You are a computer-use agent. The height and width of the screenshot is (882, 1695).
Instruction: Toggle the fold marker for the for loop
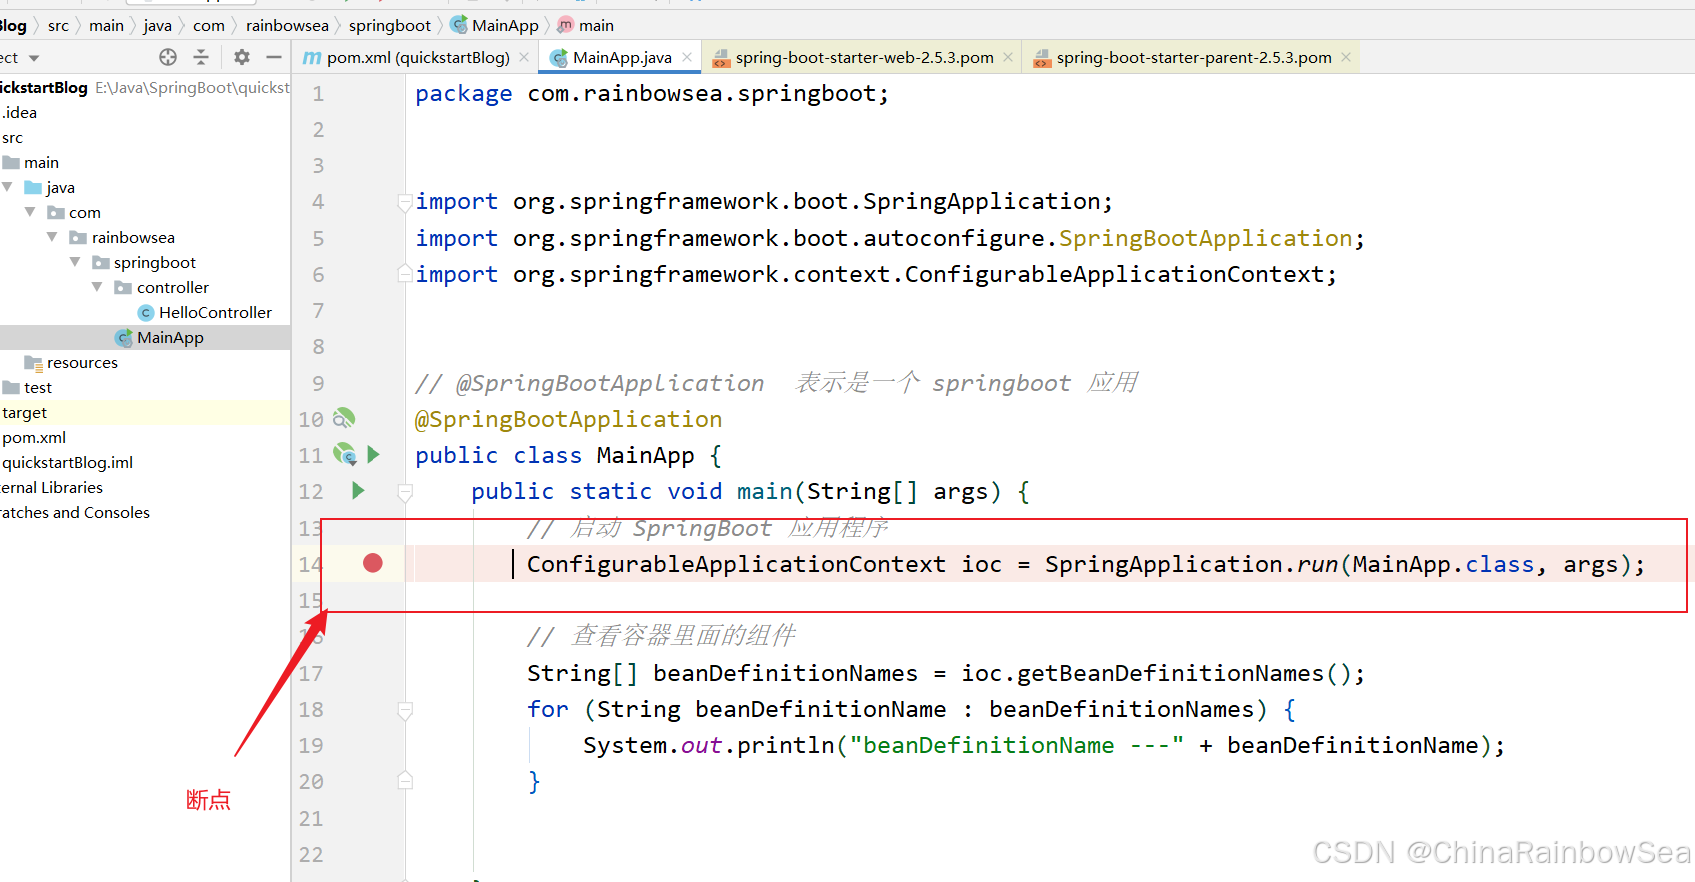[x=405, y=710]
